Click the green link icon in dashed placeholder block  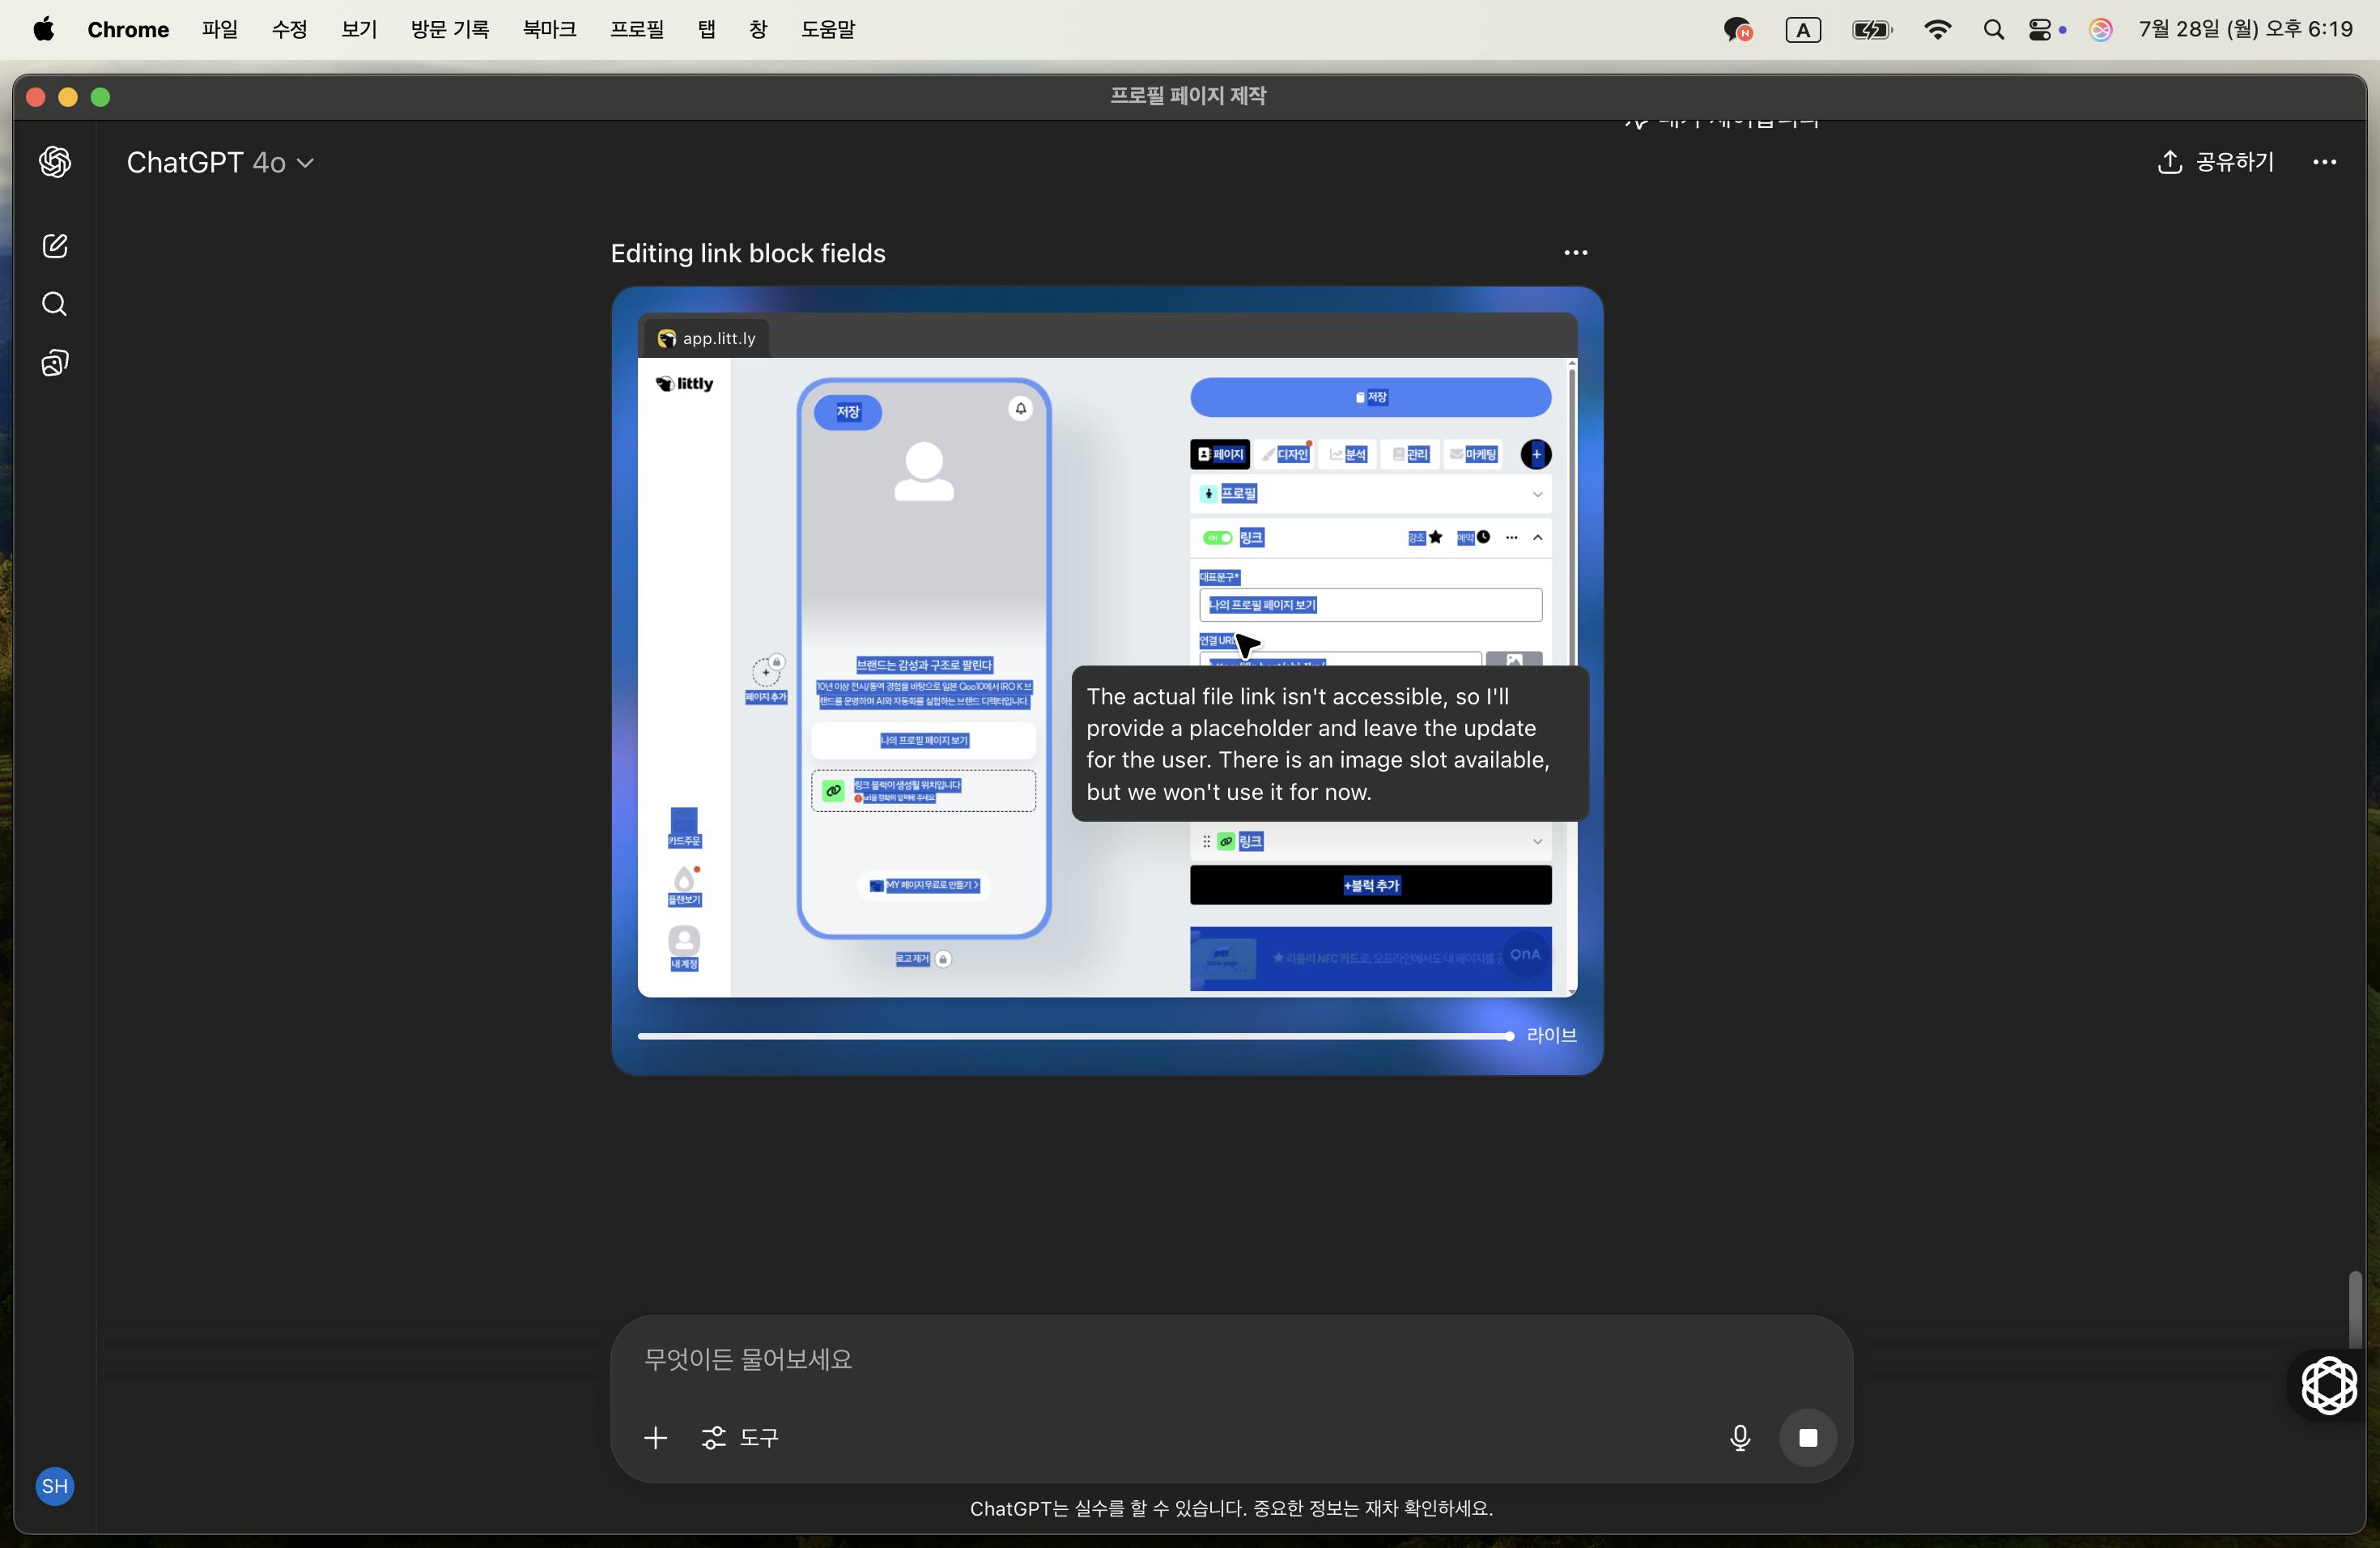coord(833,790)
